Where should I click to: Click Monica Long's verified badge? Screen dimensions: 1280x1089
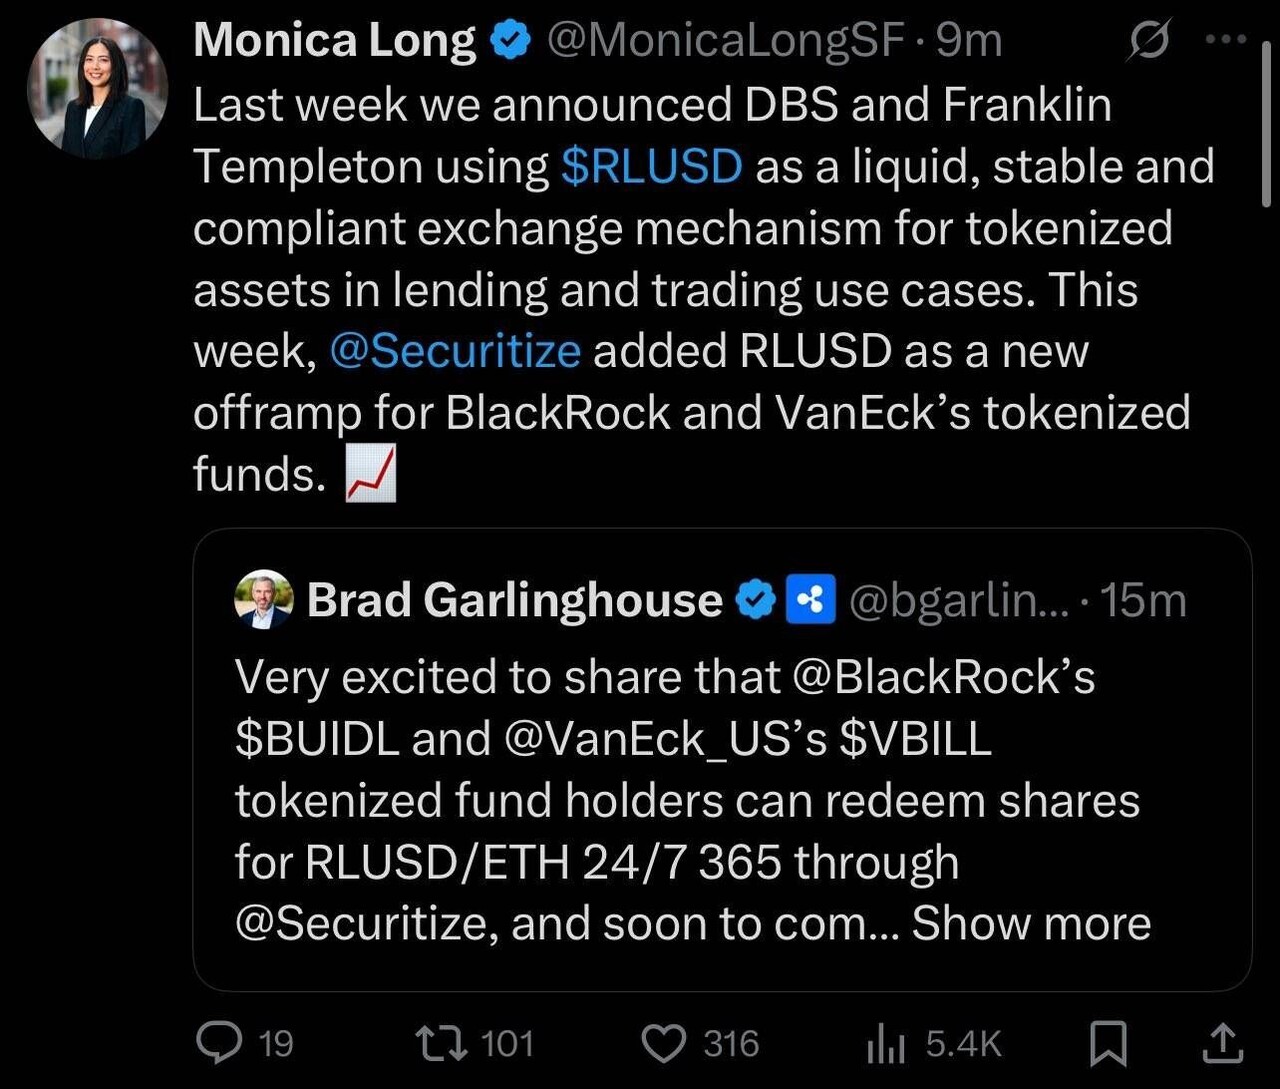pyautogui.click(x=510, y=42)
